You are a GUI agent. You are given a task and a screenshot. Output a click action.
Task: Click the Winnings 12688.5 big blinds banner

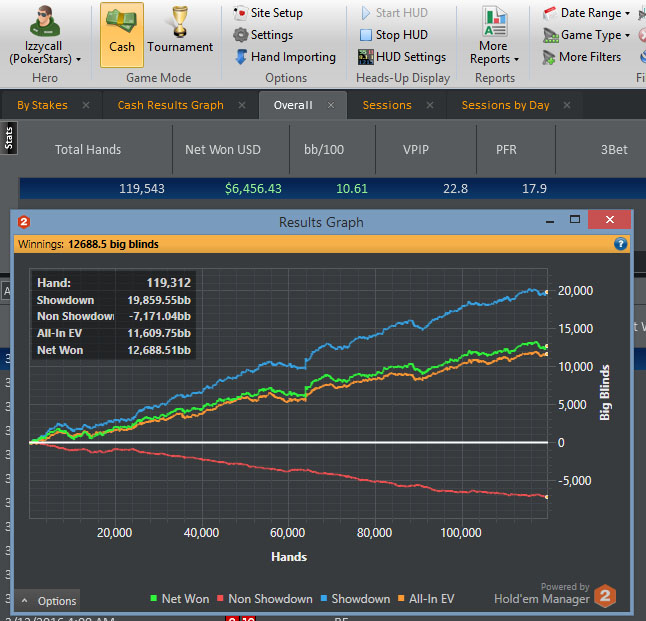321,244
